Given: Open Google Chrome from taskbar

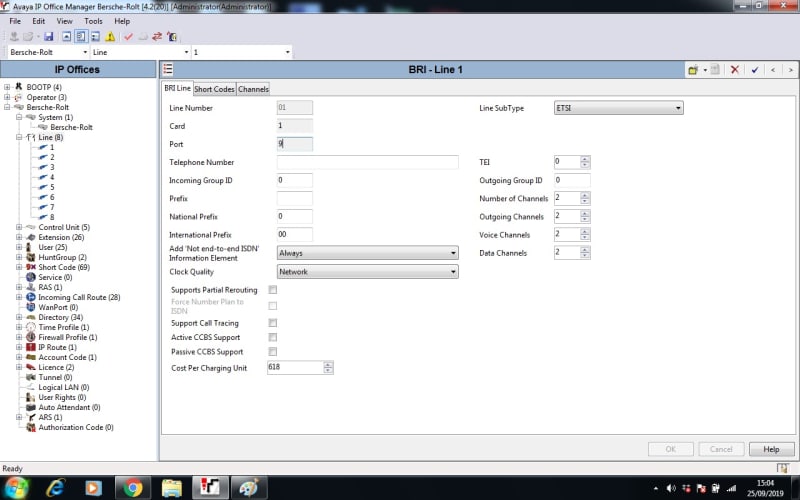Looking at the screenshot, I should 133,488.
